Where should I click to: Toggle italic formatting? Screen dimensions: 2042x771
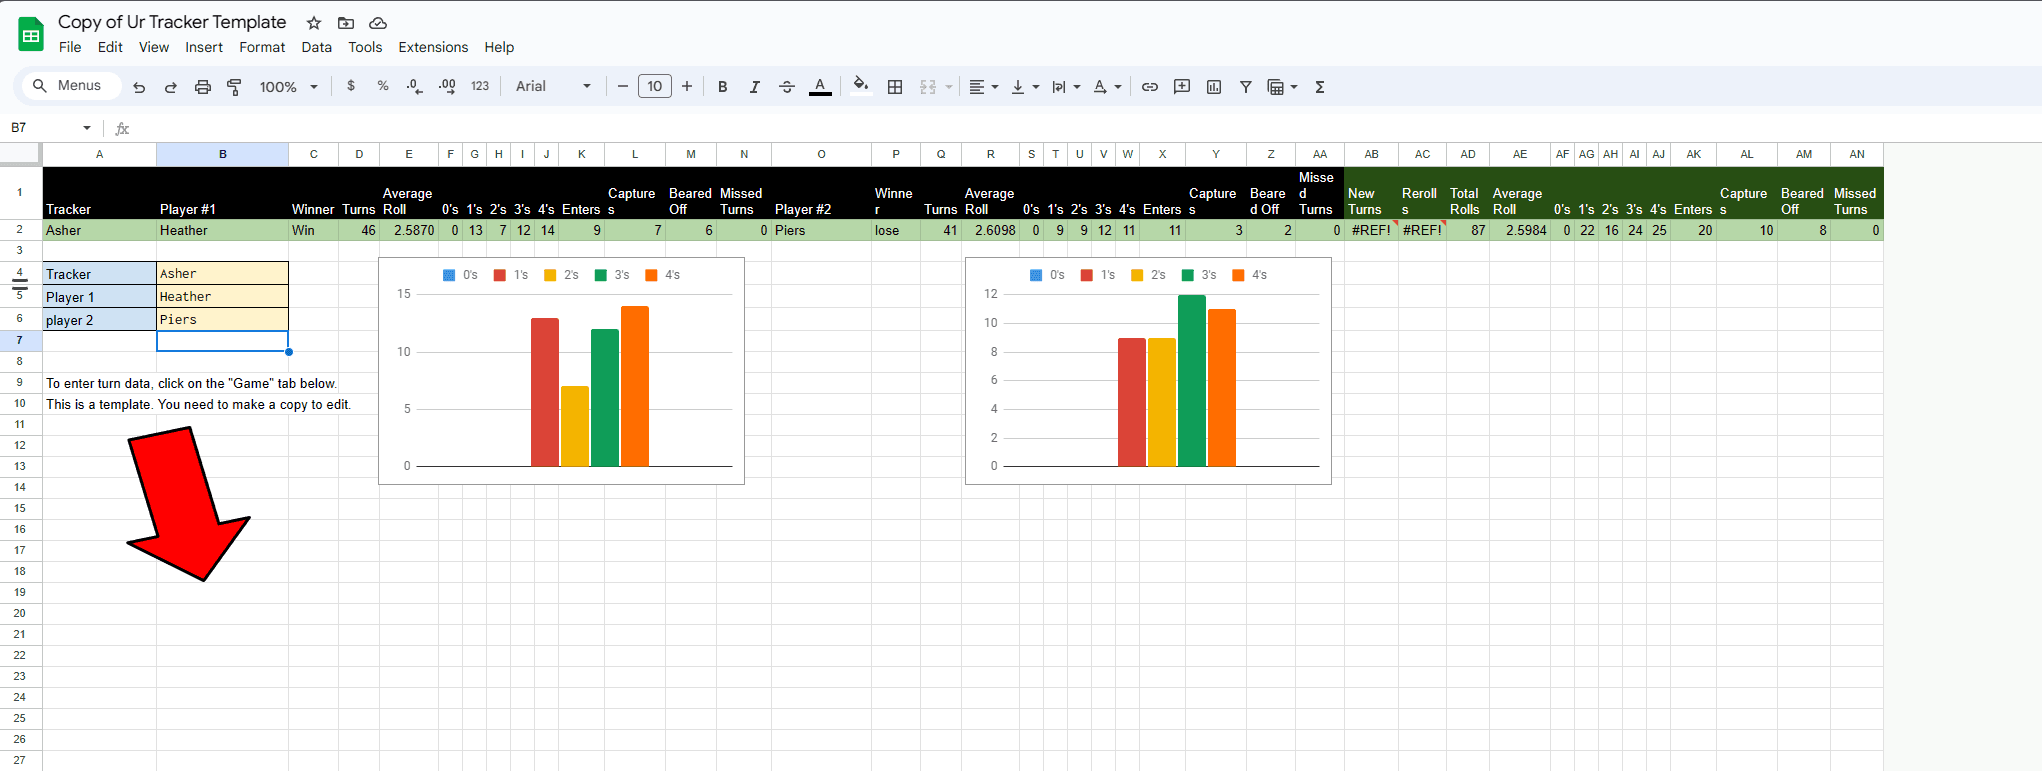(x=754, y=87)
